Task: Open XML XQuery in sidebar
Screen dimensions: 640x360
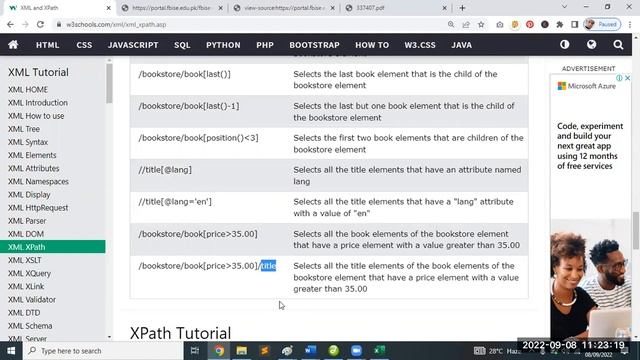Action: tap(29, 273)
